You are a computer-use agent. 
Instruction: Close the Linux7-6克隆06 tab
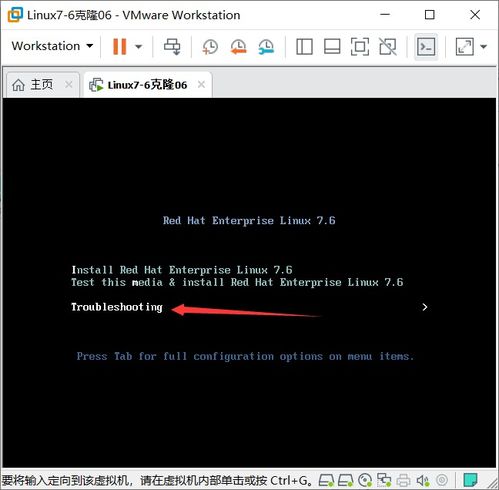coord(201,84)
